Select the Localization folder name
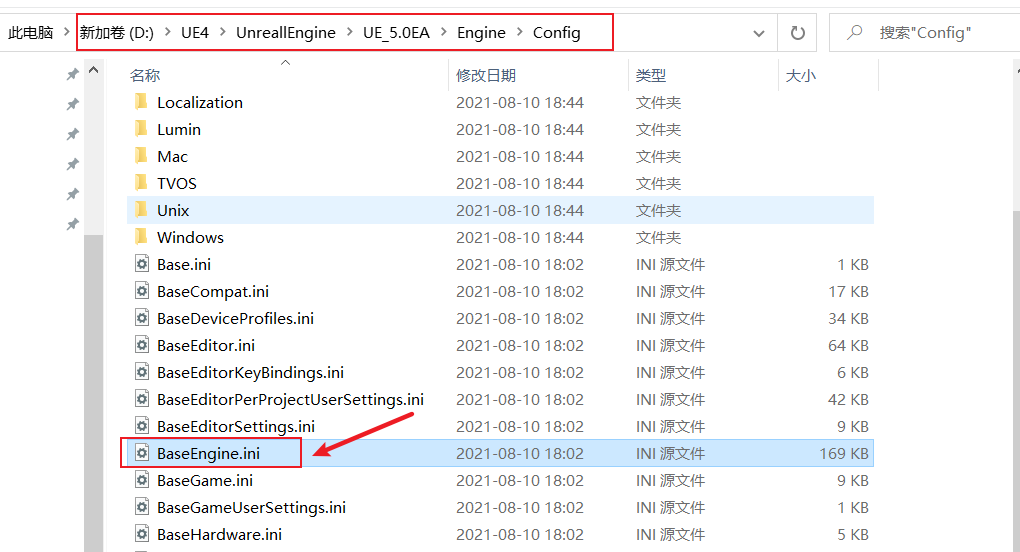Image resolution: width=1020 pixels, height=552 pixels. tap(200, 102)
